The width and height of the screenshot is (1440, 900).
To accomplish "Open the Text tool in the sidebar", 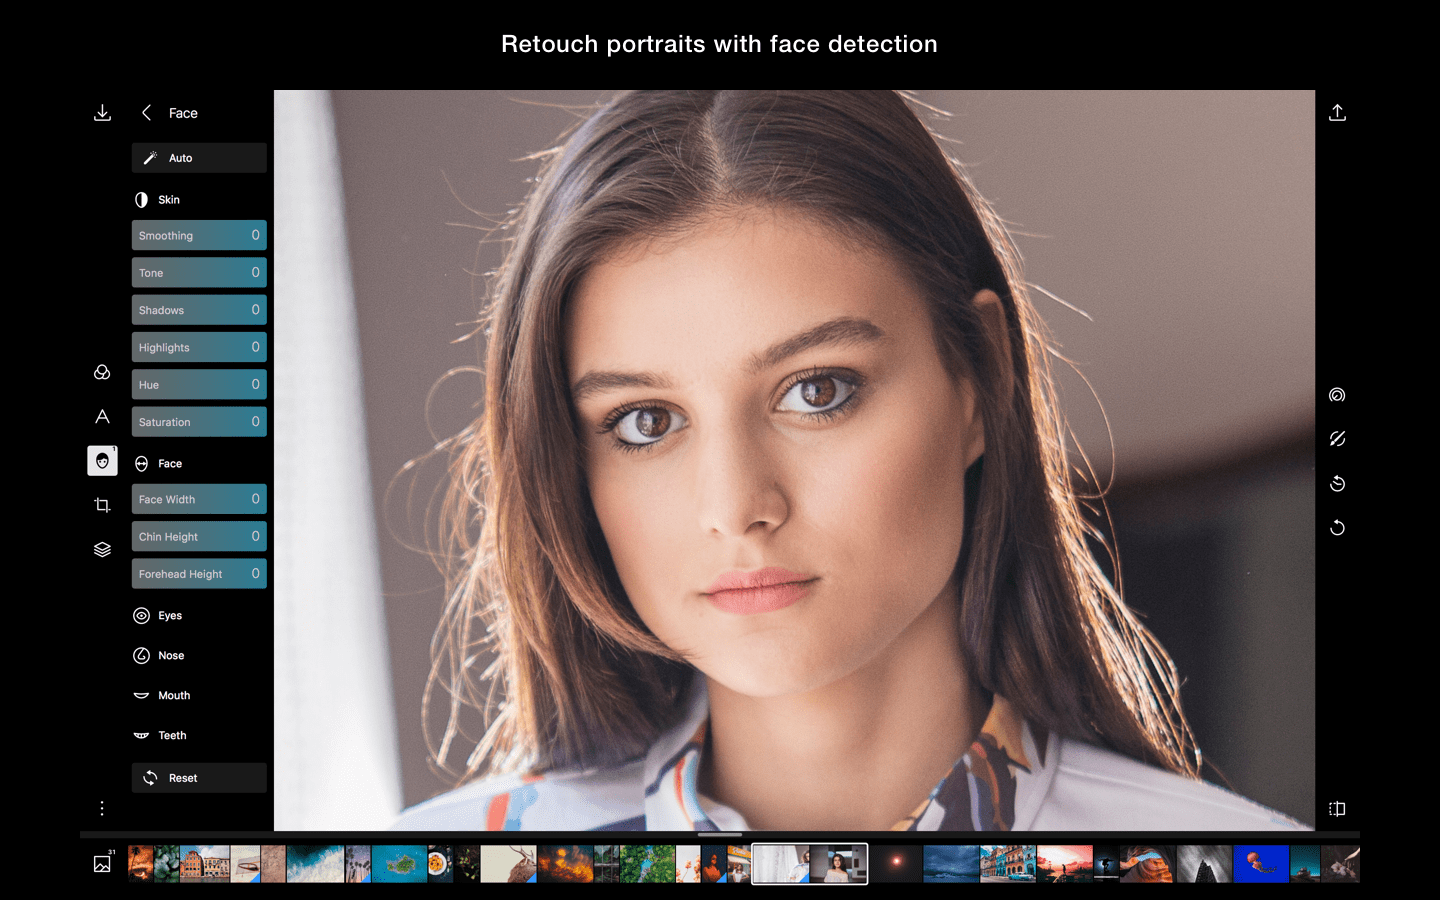I will pos(102,417).
